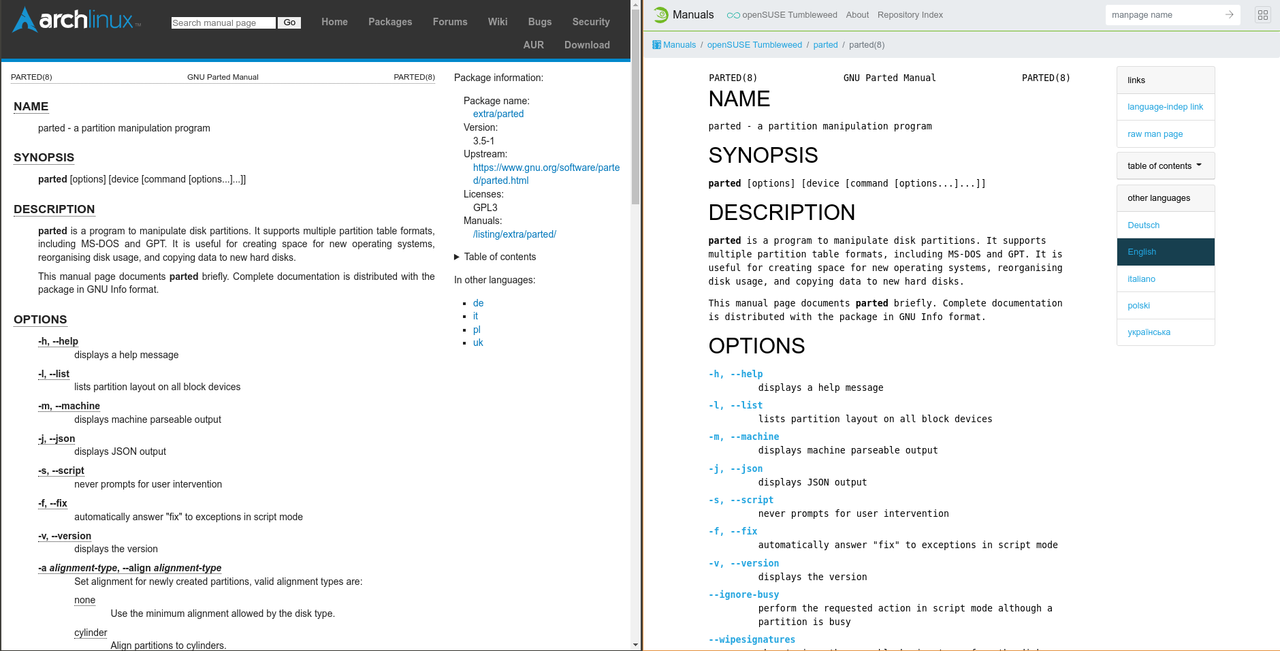
Task: Switch Arch man page to pl language
Action: click(477, 329)
